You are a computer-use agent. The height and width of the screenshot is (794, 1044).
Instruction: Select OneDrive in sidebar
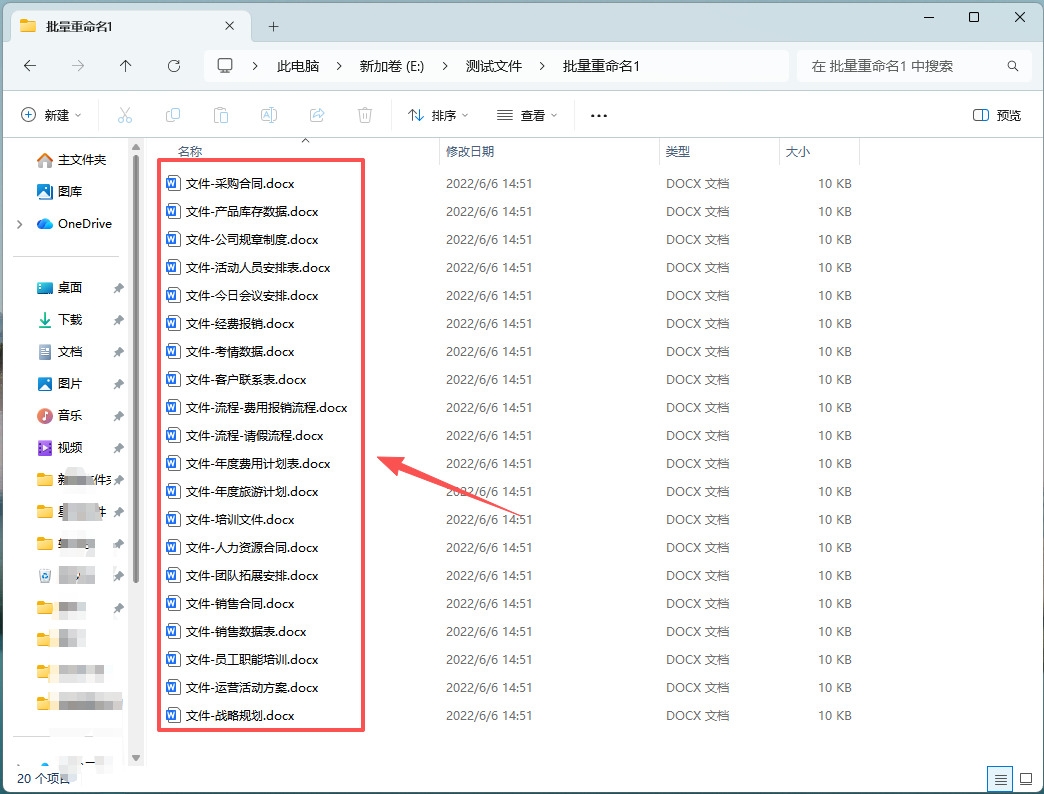(74, 224)
